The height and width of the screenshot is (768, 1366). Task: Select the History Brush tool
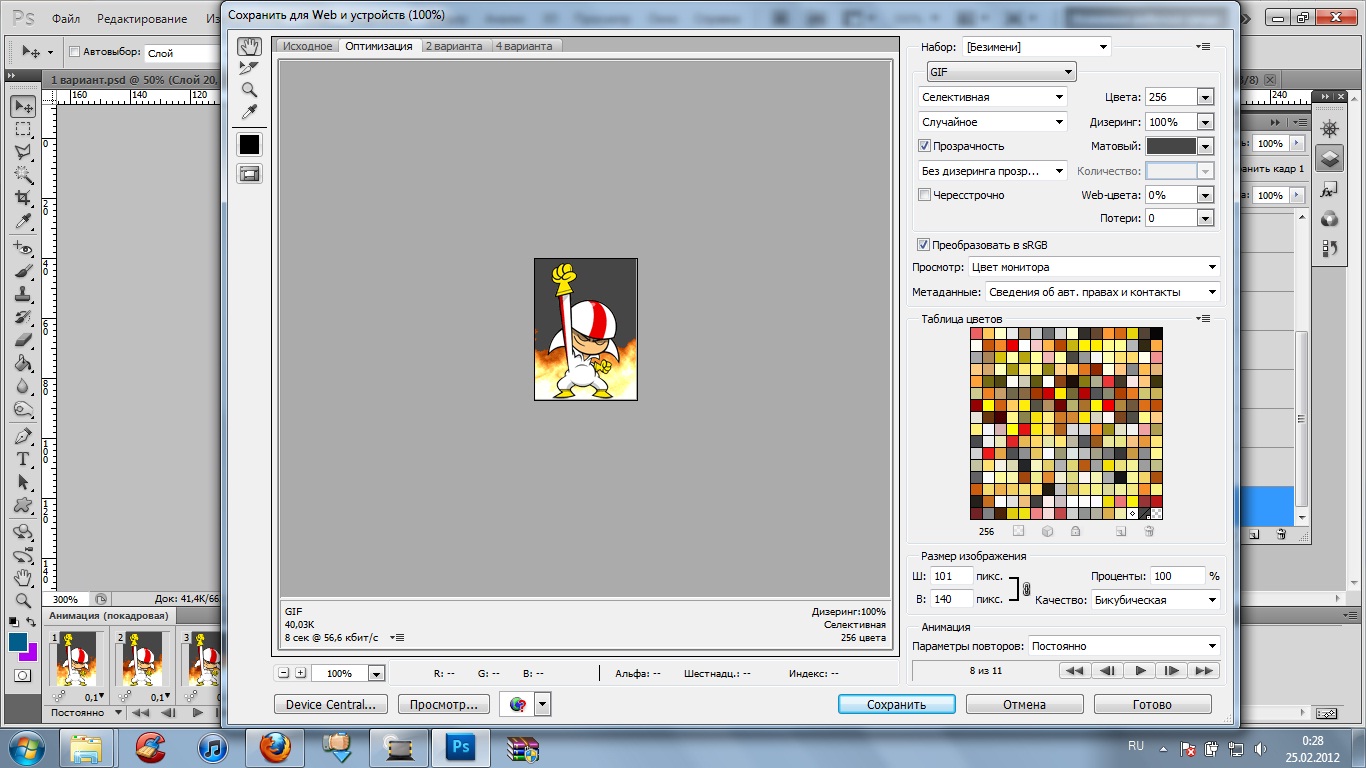click(23, 317)
